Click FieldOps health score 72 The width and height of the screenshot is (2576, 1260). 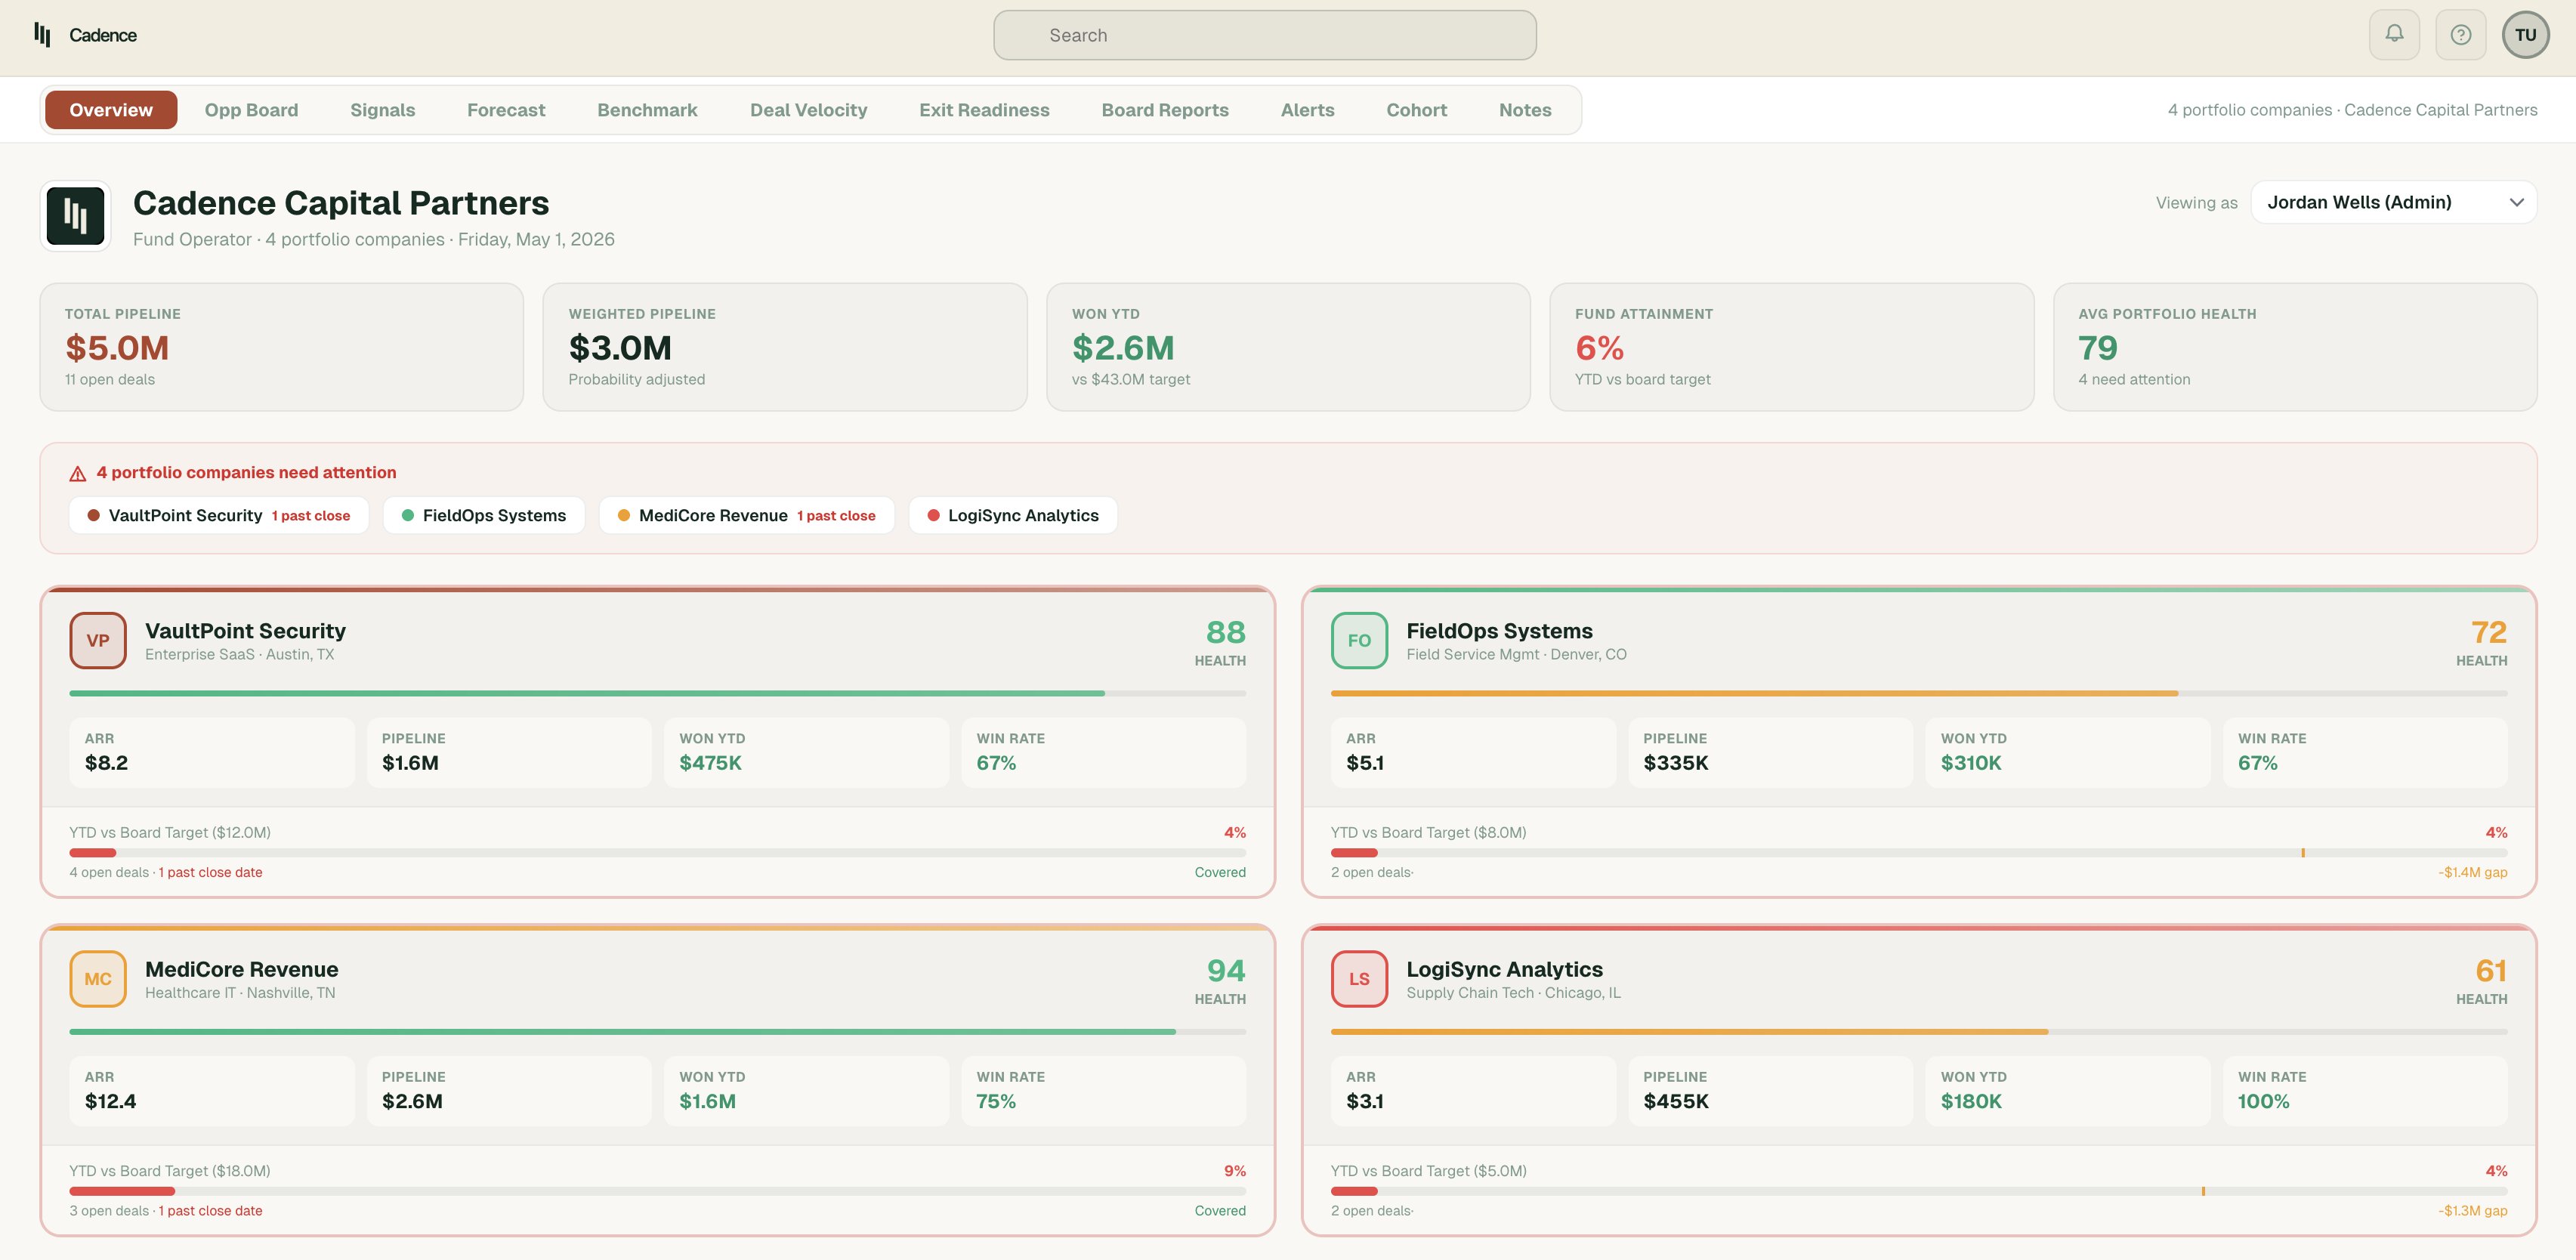coord(2488,632)
